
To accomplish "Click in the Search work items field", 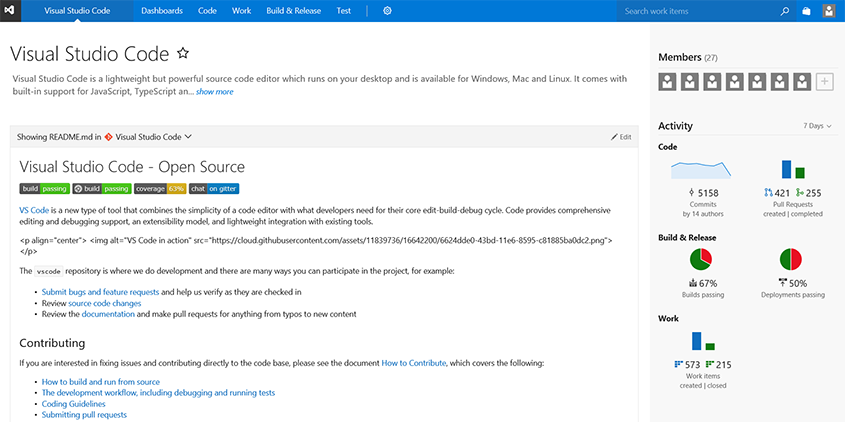I will coord(698,11).
